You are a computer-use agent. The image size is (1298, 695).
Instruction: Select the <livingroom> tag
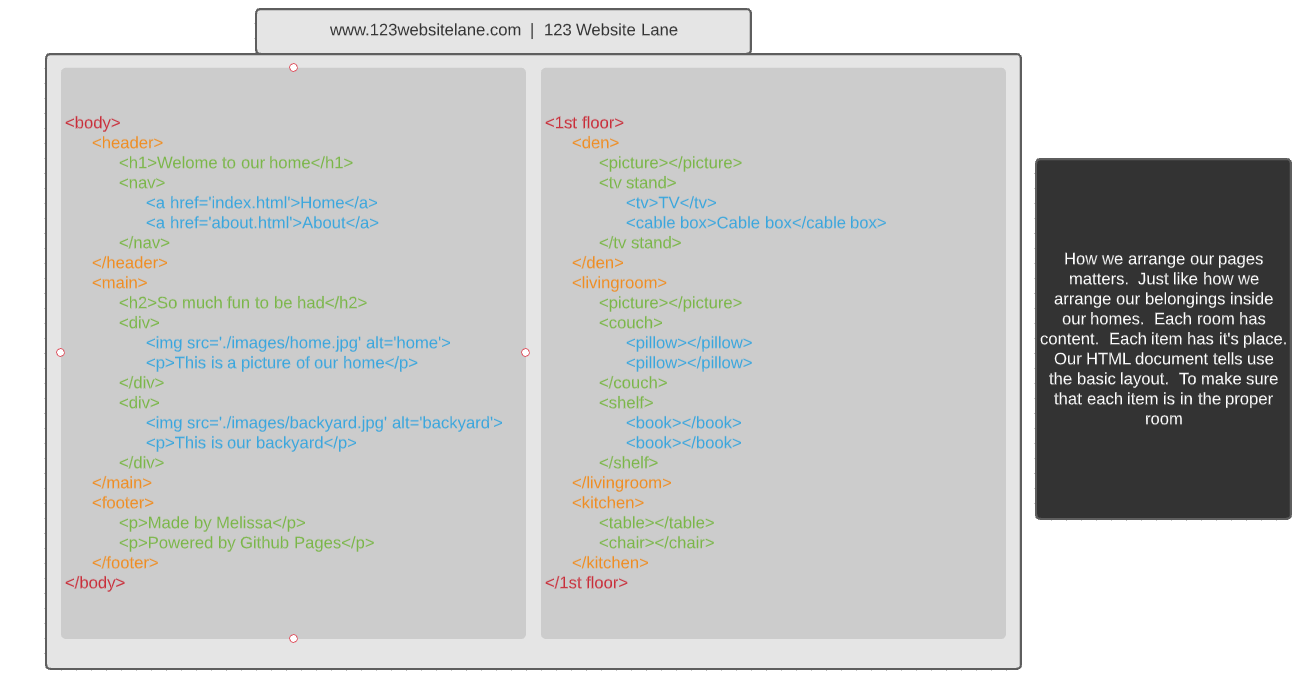pyautogui.click(x=619, y=282)
